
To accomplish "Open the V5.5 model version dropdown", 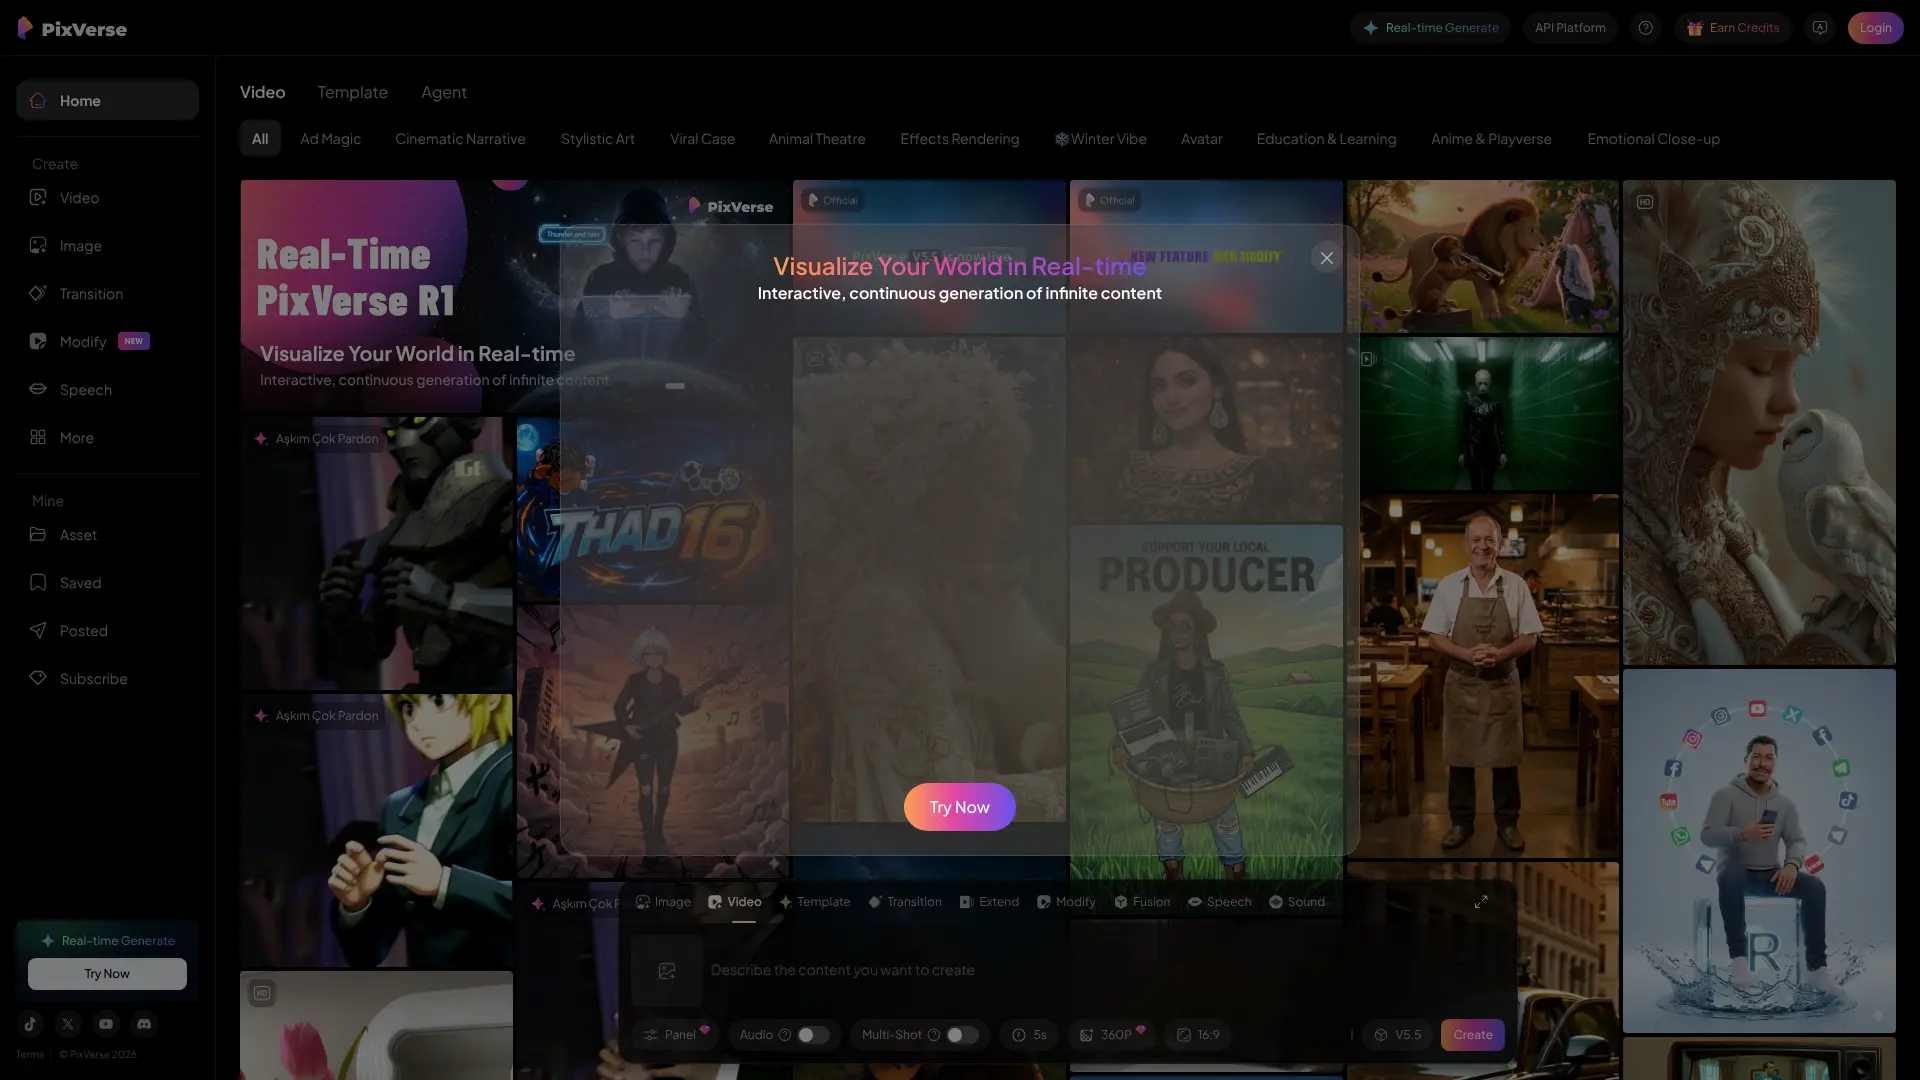I will point(1397,1035).
